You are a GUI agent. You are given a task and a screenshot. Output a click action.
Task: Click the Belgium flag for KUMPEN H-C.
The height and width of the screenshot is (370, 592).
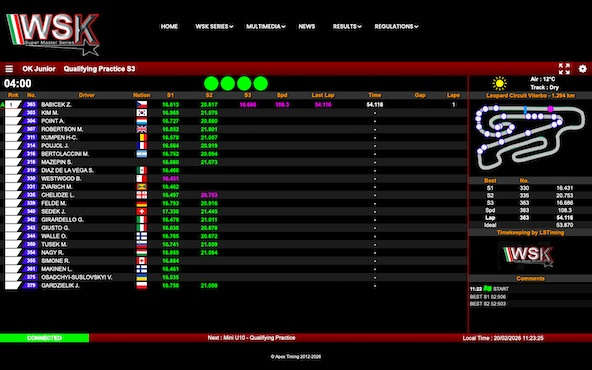pyautogui.click(x=142, y=137)
